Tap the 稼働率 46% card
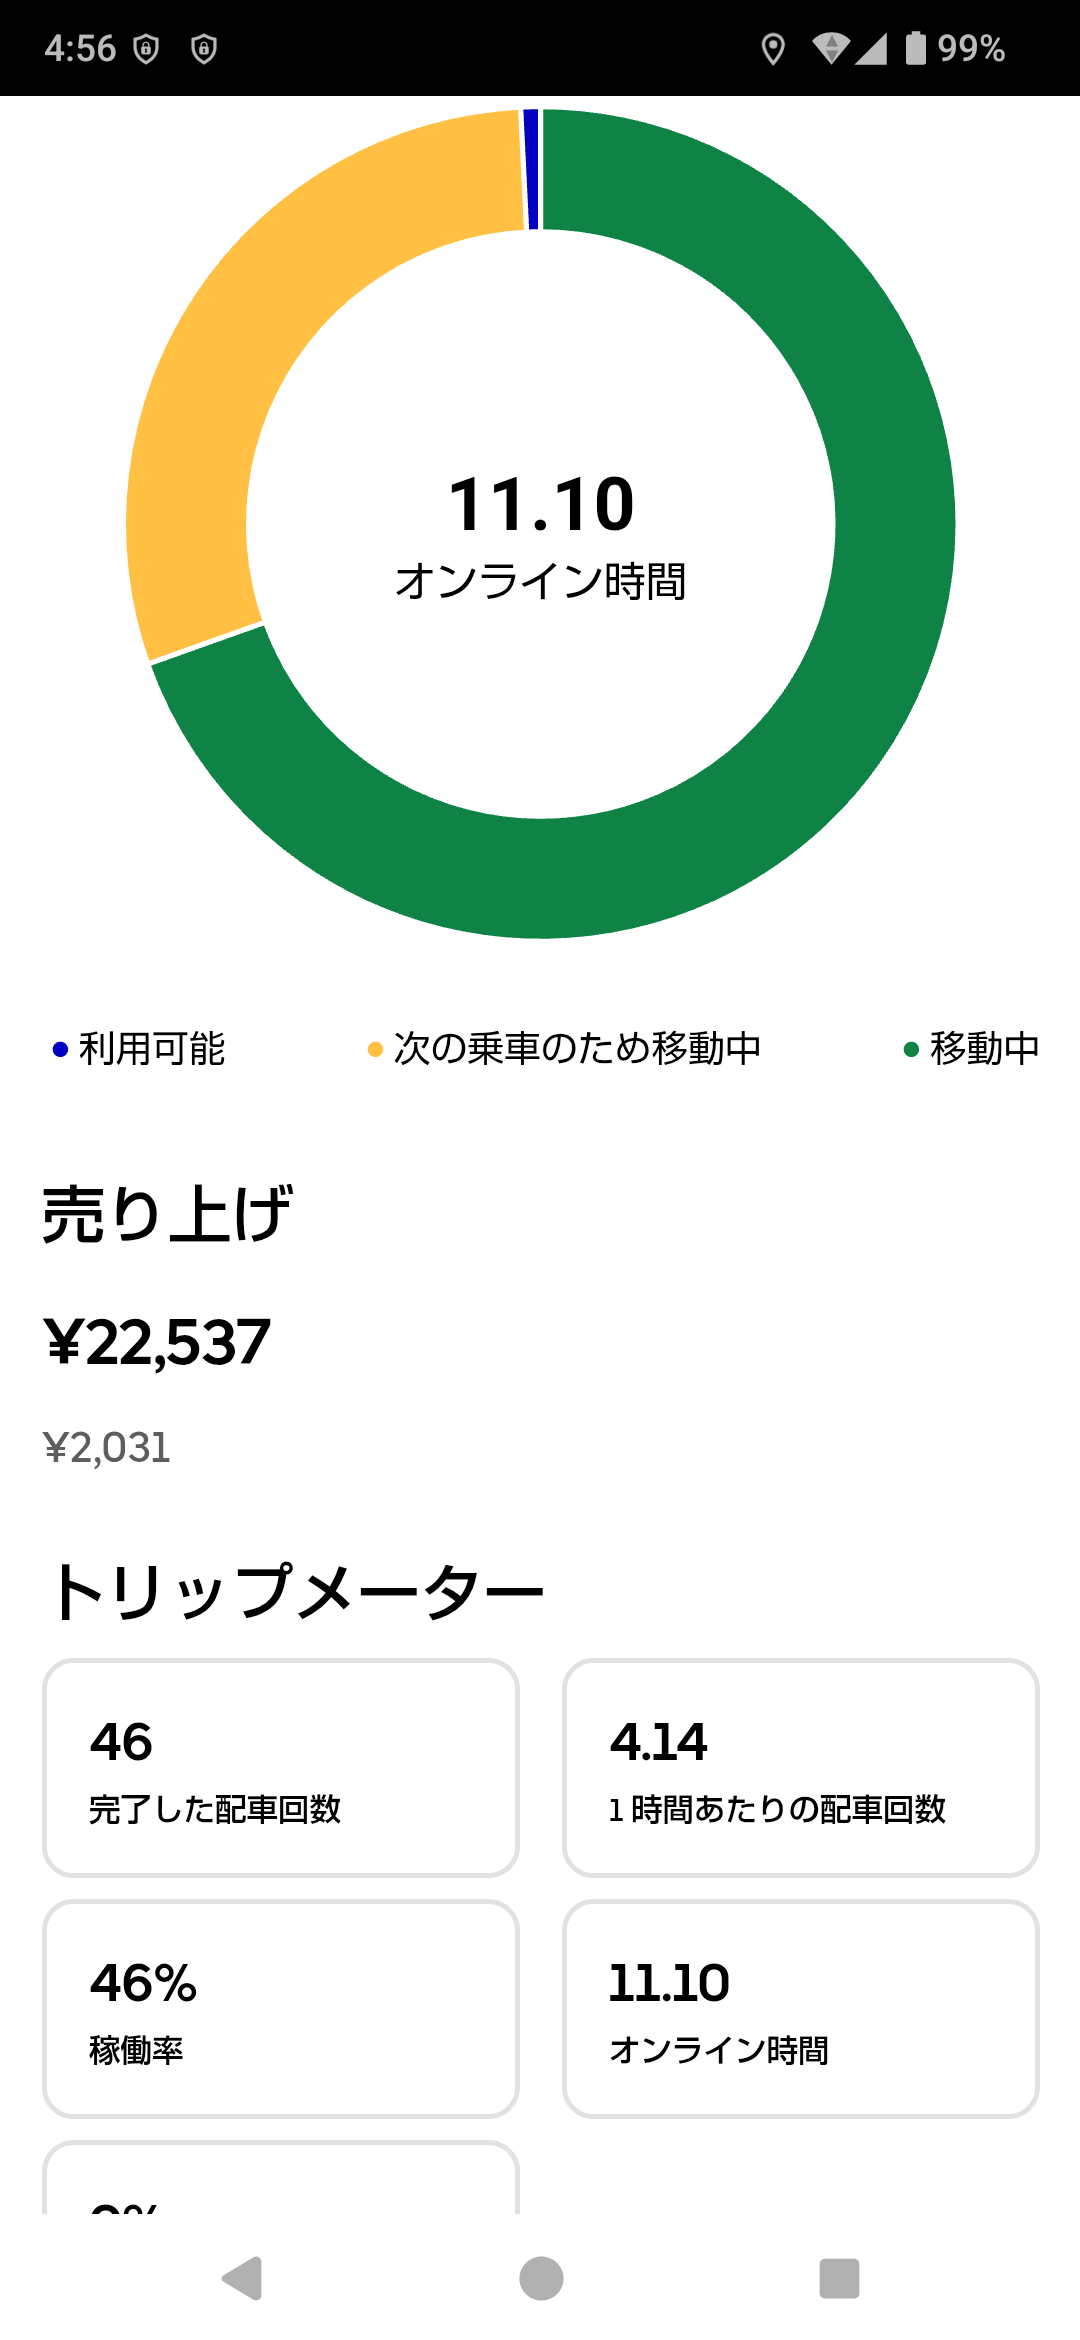 (x=281, y=2008)
